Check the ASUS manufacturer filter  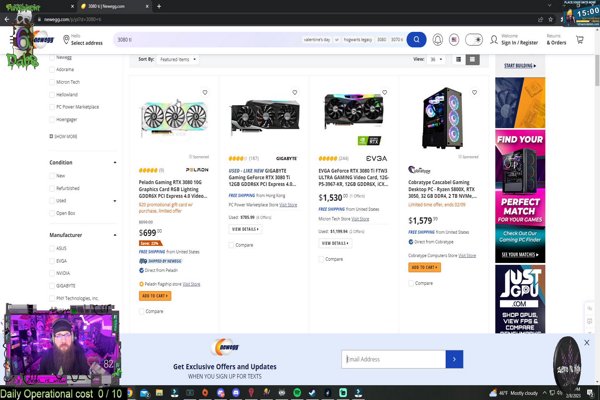point(52,248)
